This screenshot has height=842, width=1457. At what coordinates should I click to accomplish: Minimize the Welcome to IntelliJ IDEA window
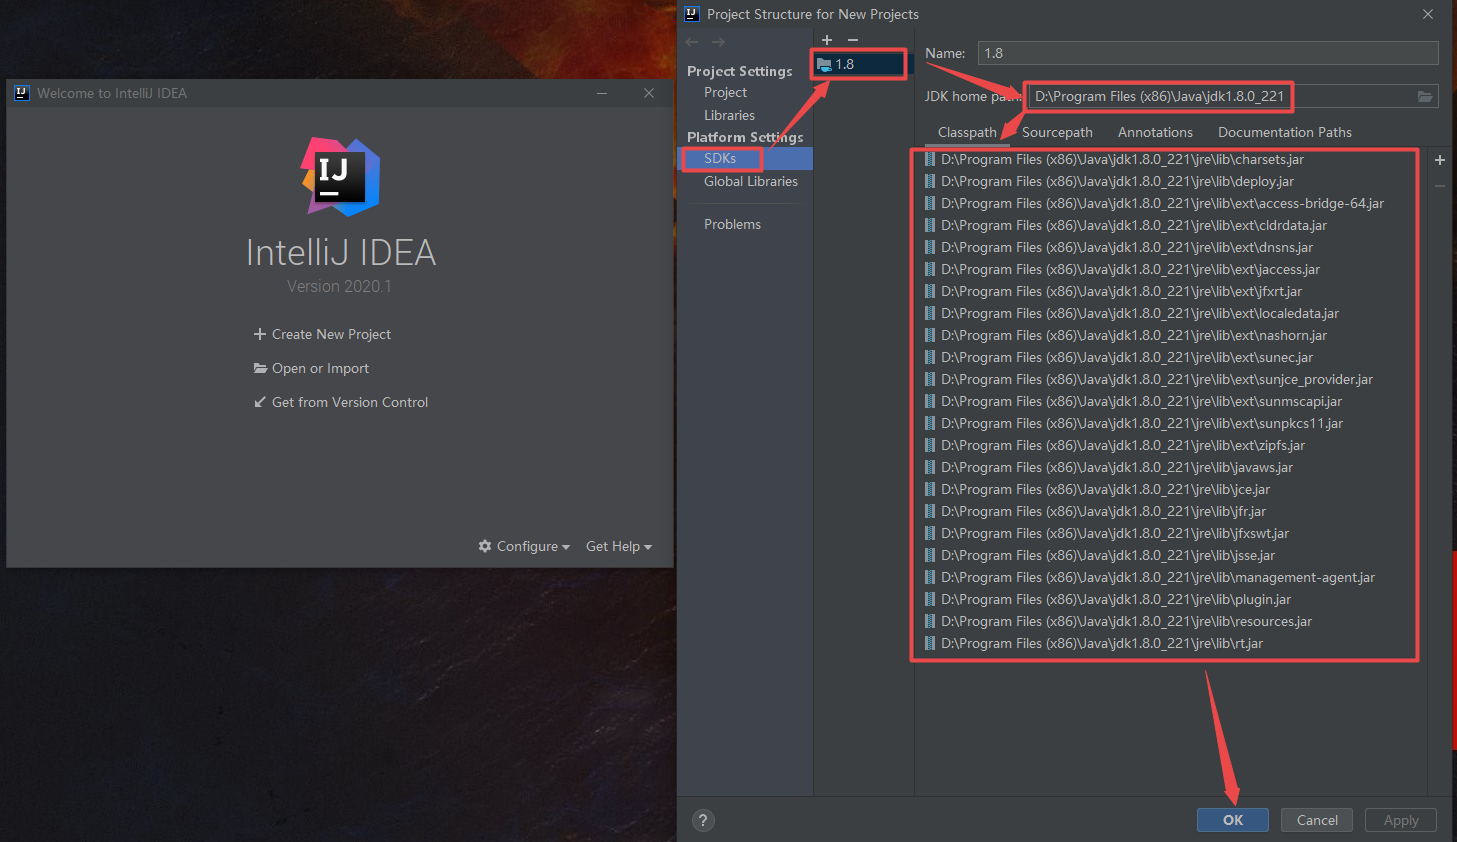point(602,93)
